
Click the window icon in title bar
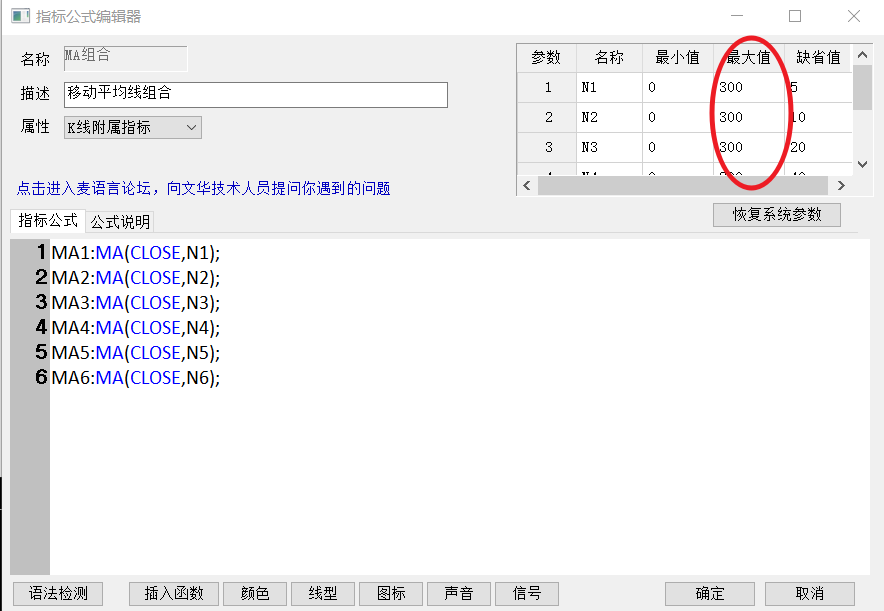20,16
